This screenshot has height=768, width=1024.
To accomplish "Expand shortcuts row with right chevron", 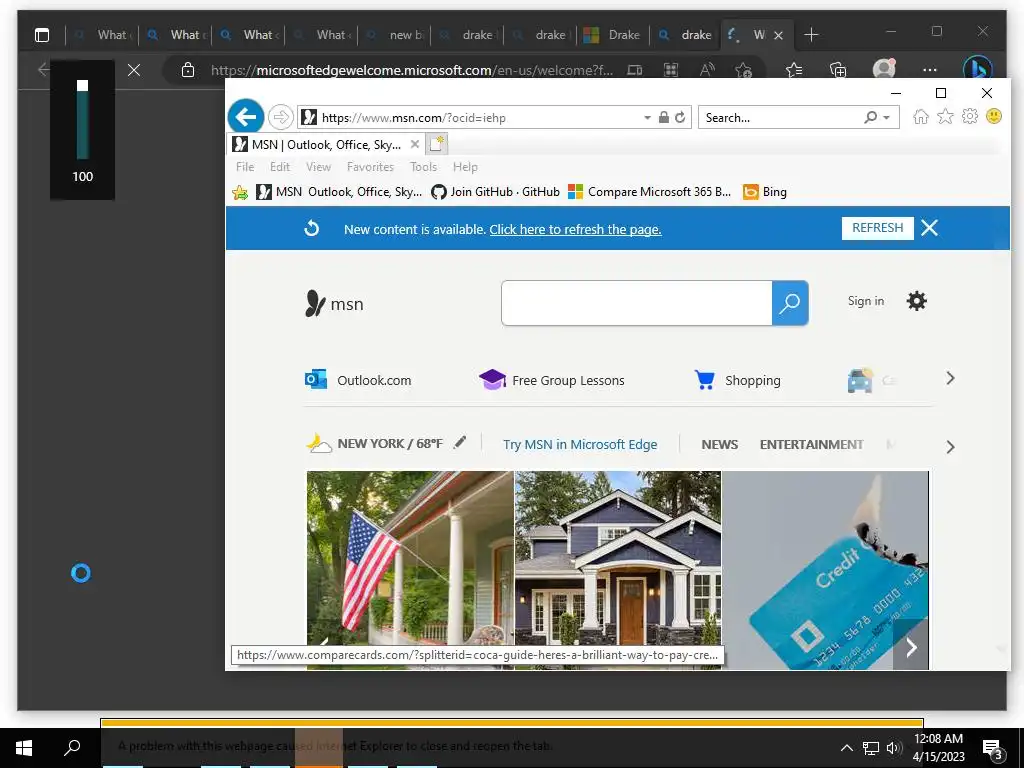I will coord(950,379).
